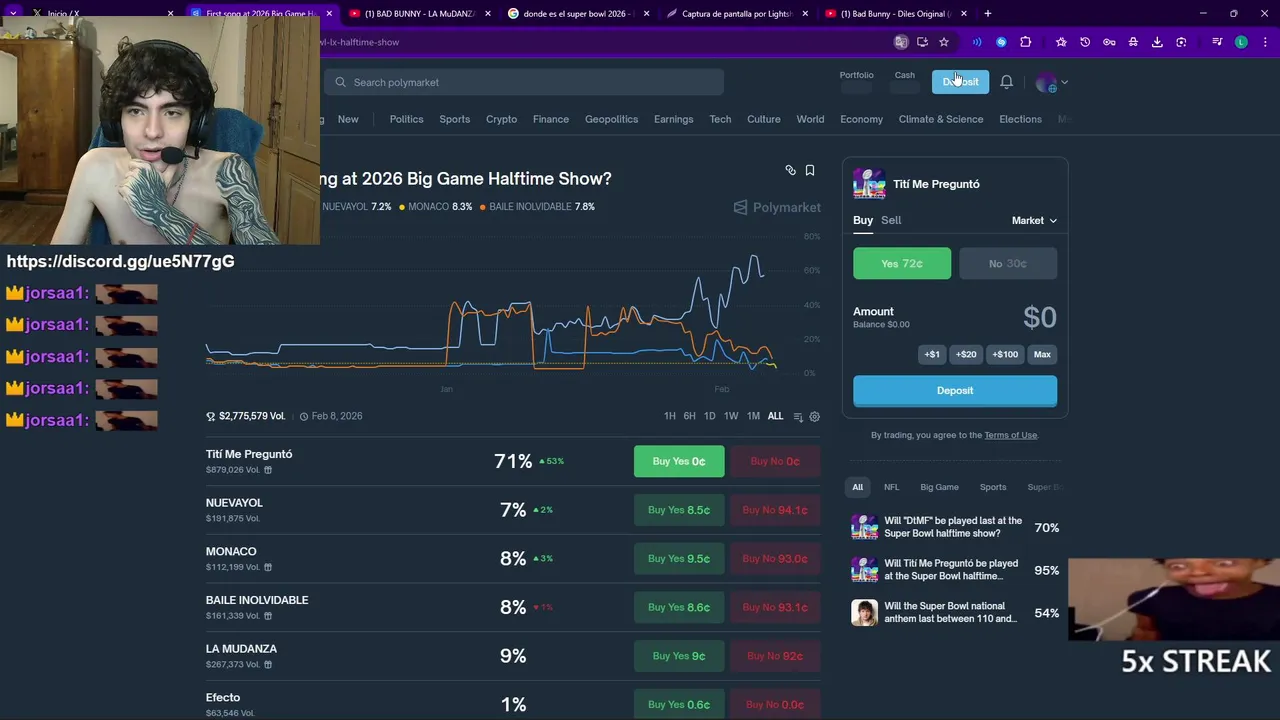Switch to 'donde es el super bowl 2026' tab

tap(579, 14)
